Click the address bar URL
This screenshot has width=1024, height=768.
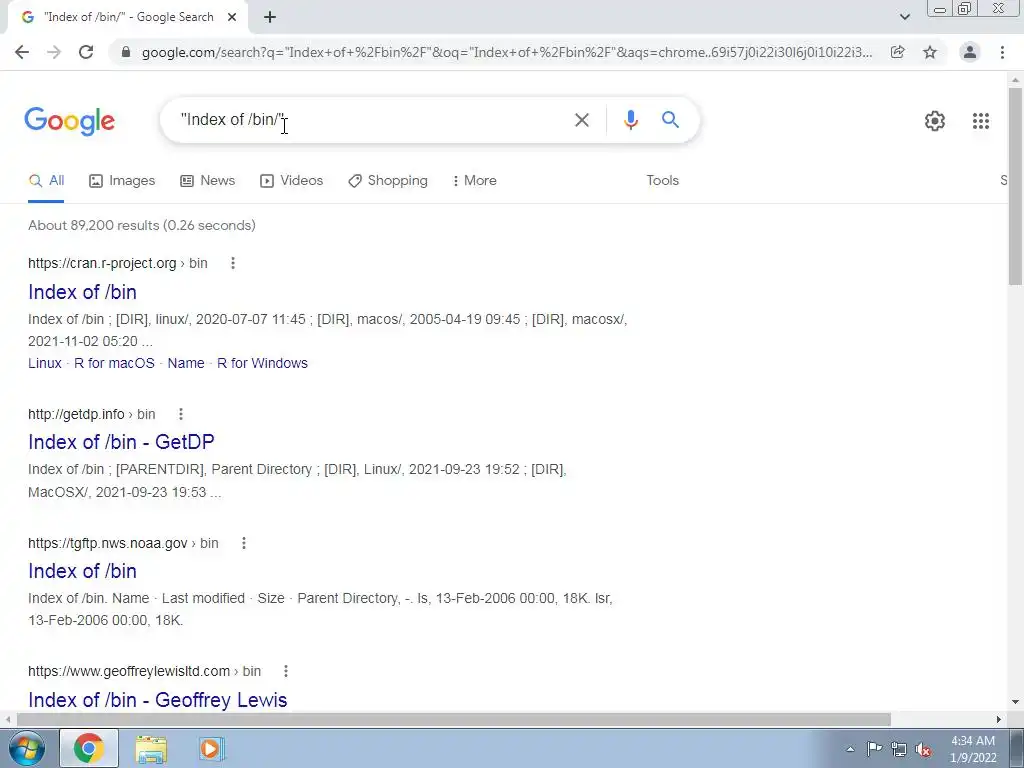coord(507,52)
